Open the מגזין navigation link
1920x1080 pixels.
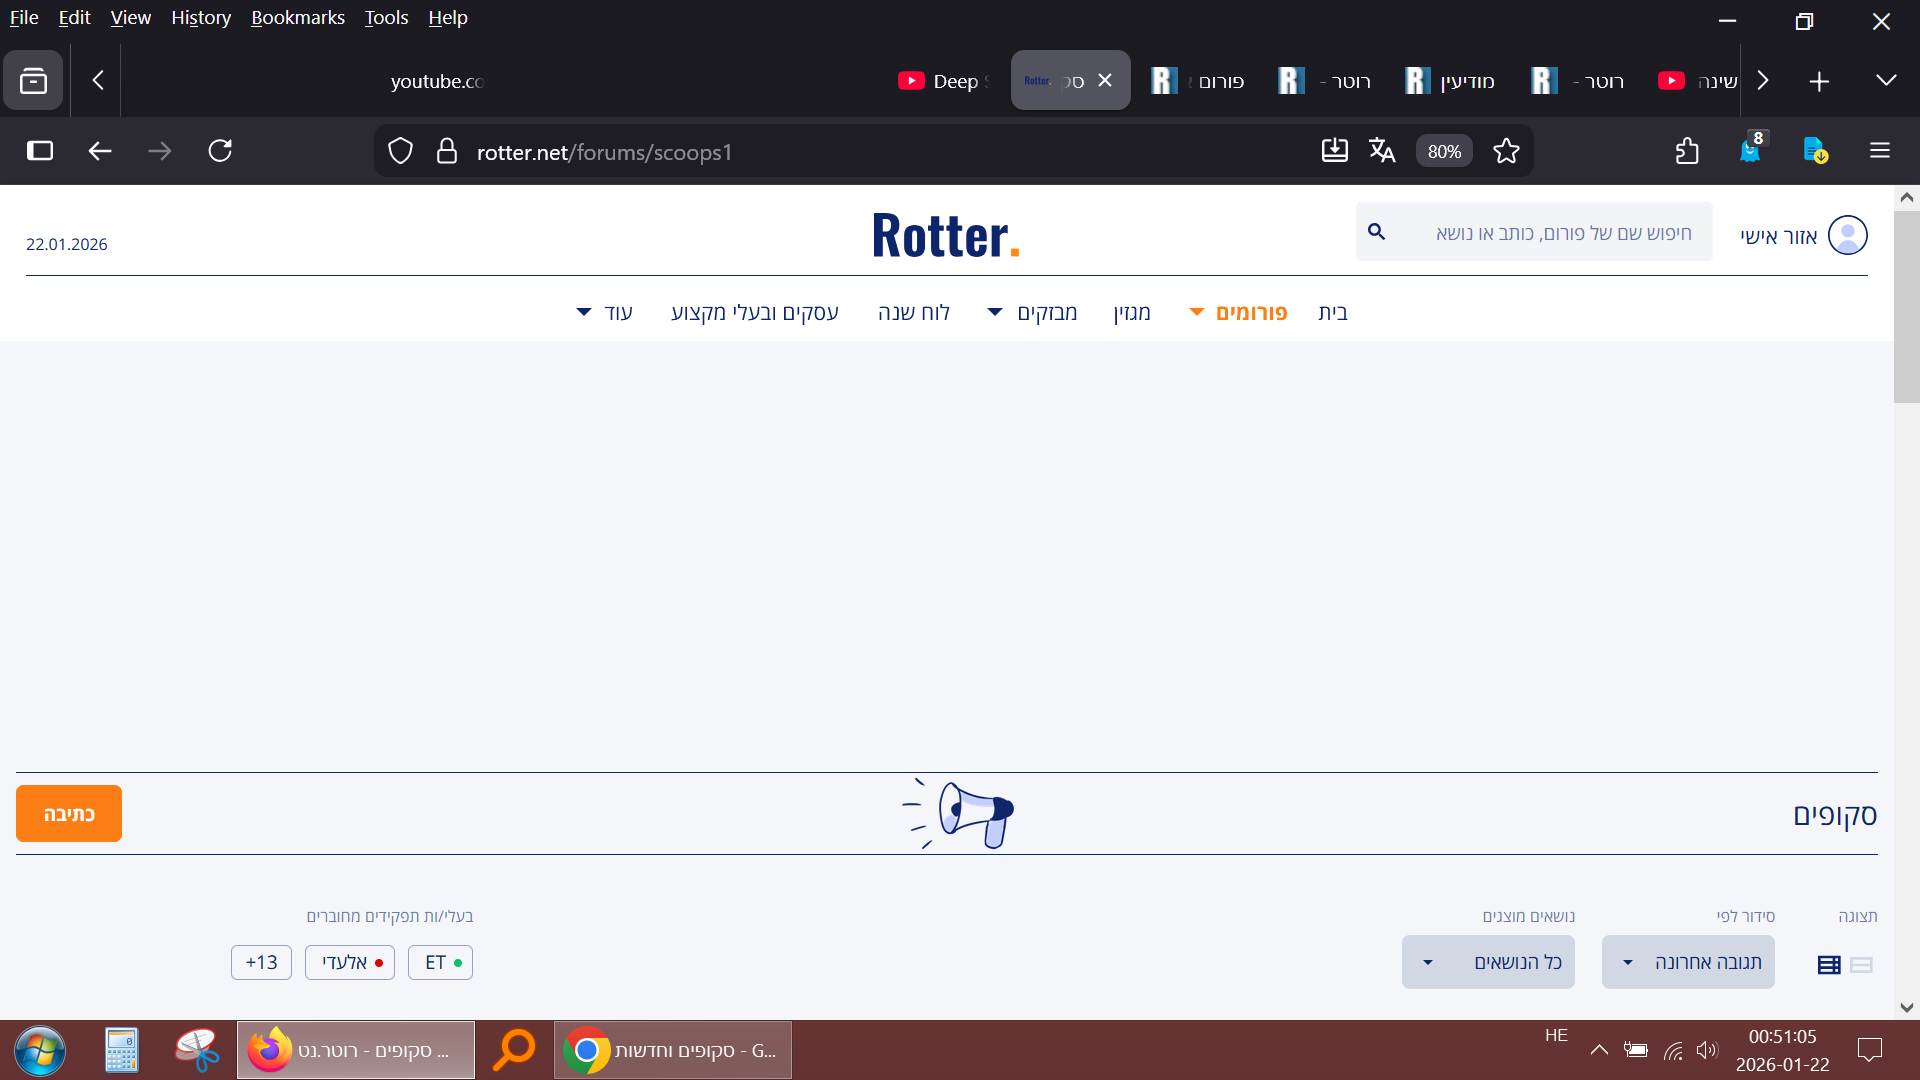1132,313
